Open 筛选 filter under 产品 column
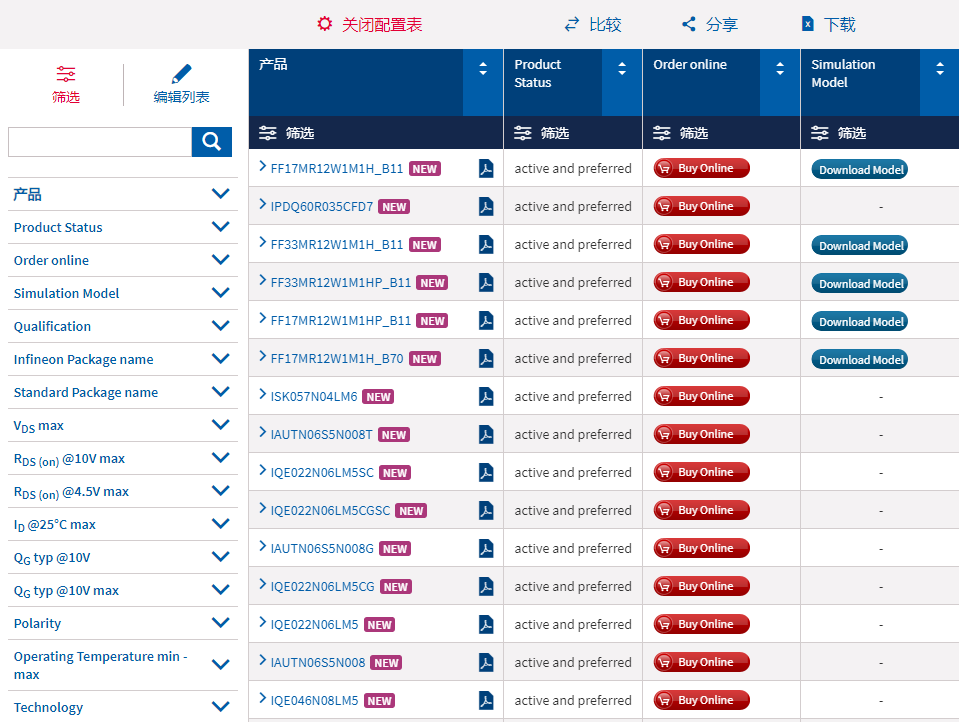 (286, 133)
